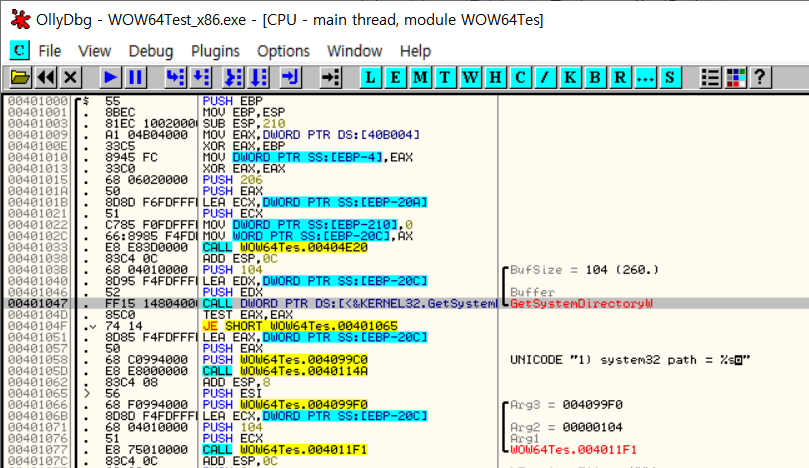Click CALL WOW64Tes.004011F1 instruction

point(285,450)
